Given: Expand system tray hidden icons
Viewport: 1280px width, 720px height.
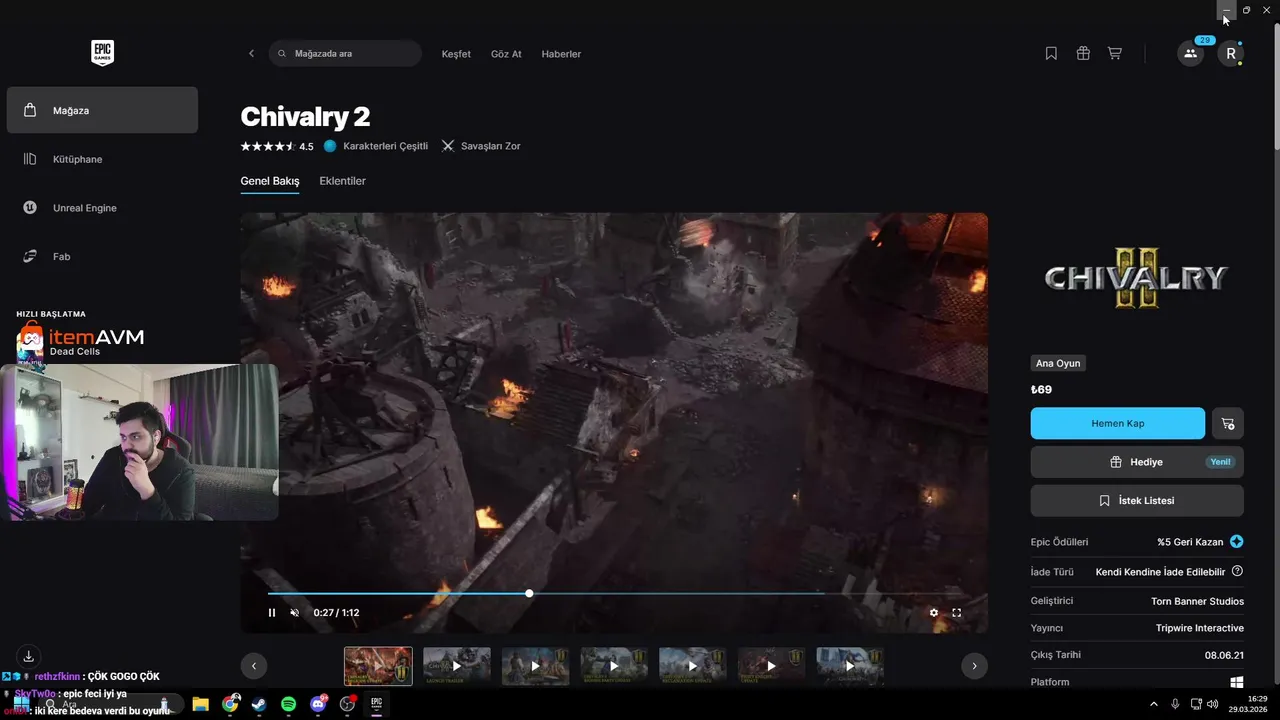Looking at the screenshot, I should coord(1154,704).
